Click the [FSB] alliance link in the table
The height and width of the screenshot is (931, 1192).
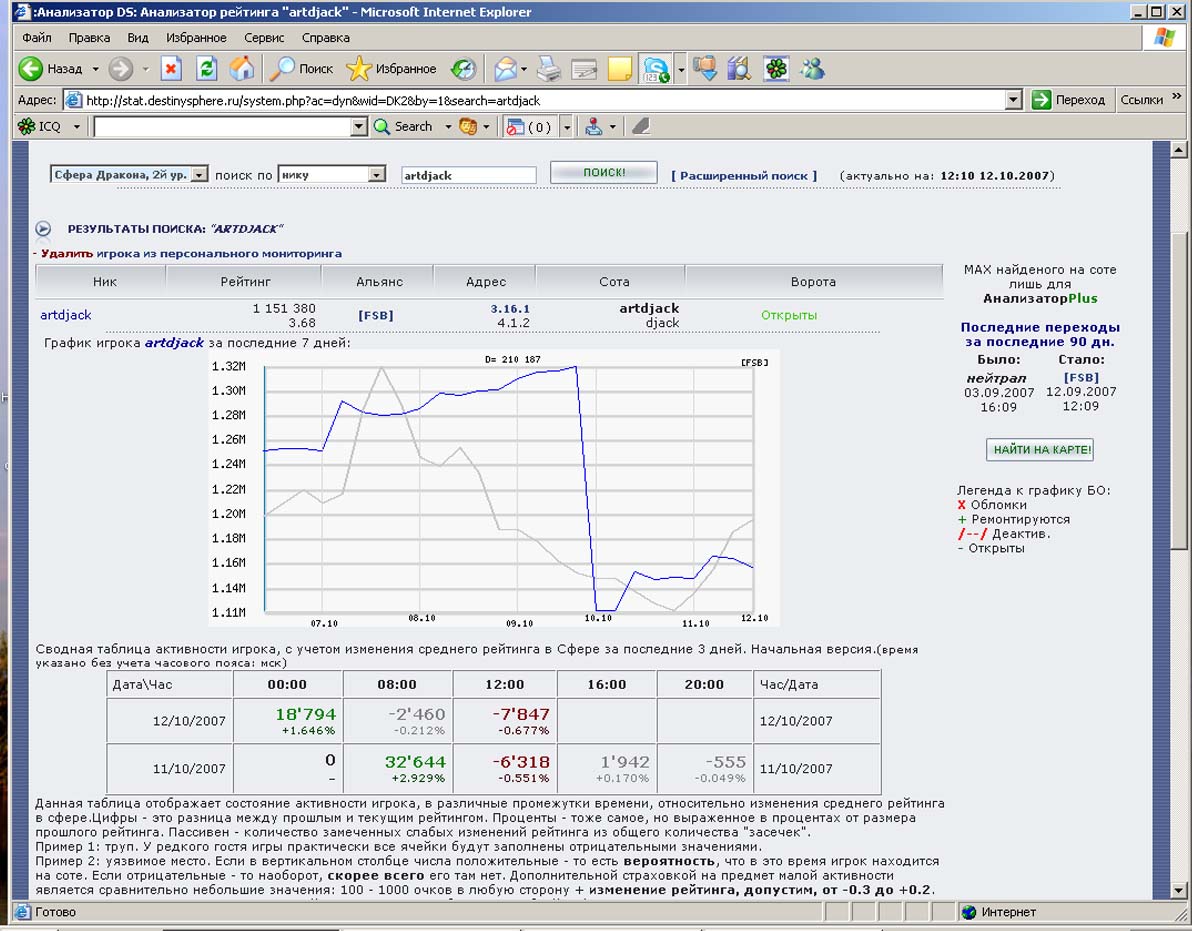coord(376,315)
